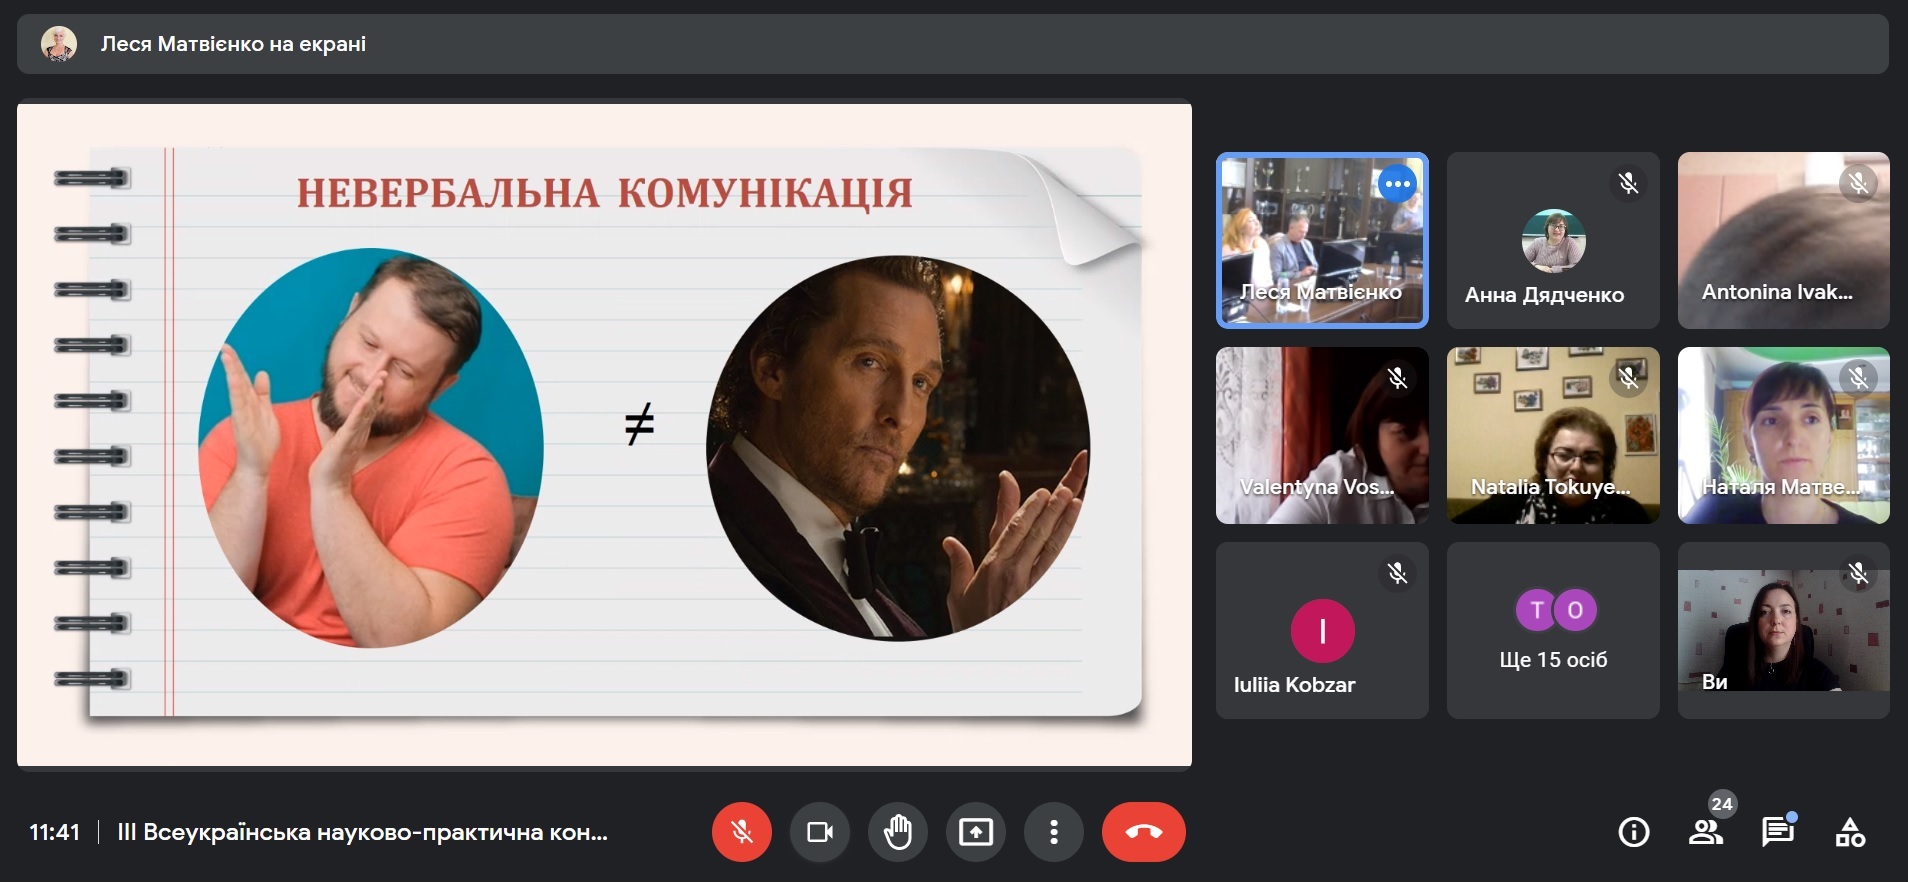This screenshot has width=1908, height=882.
Task: Click muted mic icon on Valentyna Vos tile
Action: coord(1397,378)
